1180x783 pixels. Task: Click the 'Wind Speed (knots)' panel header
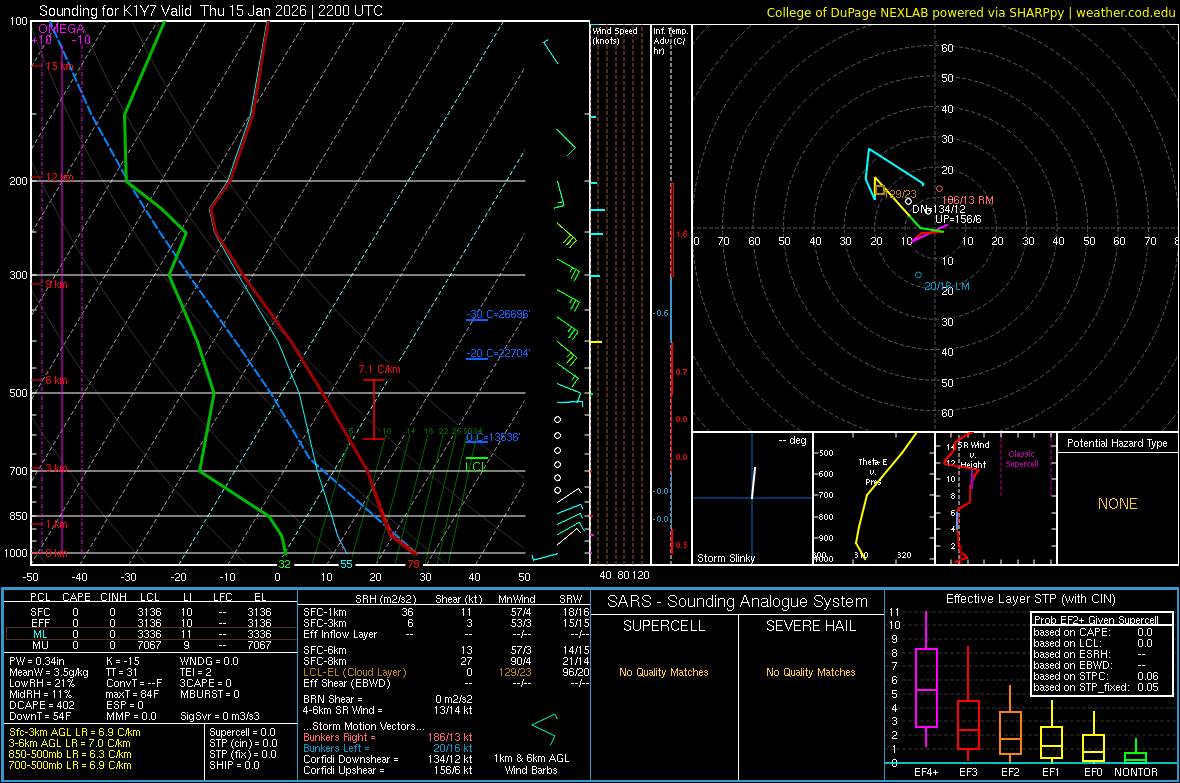click(x=614, y=35)
